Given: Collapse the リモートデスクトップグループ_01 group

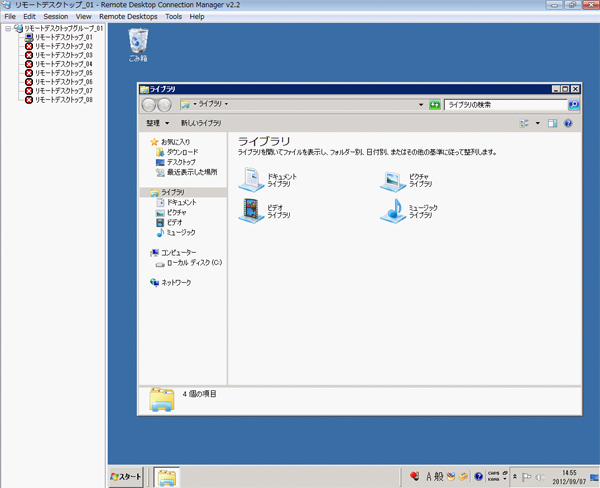Looking at the screenshot, I should click(8, 28).
